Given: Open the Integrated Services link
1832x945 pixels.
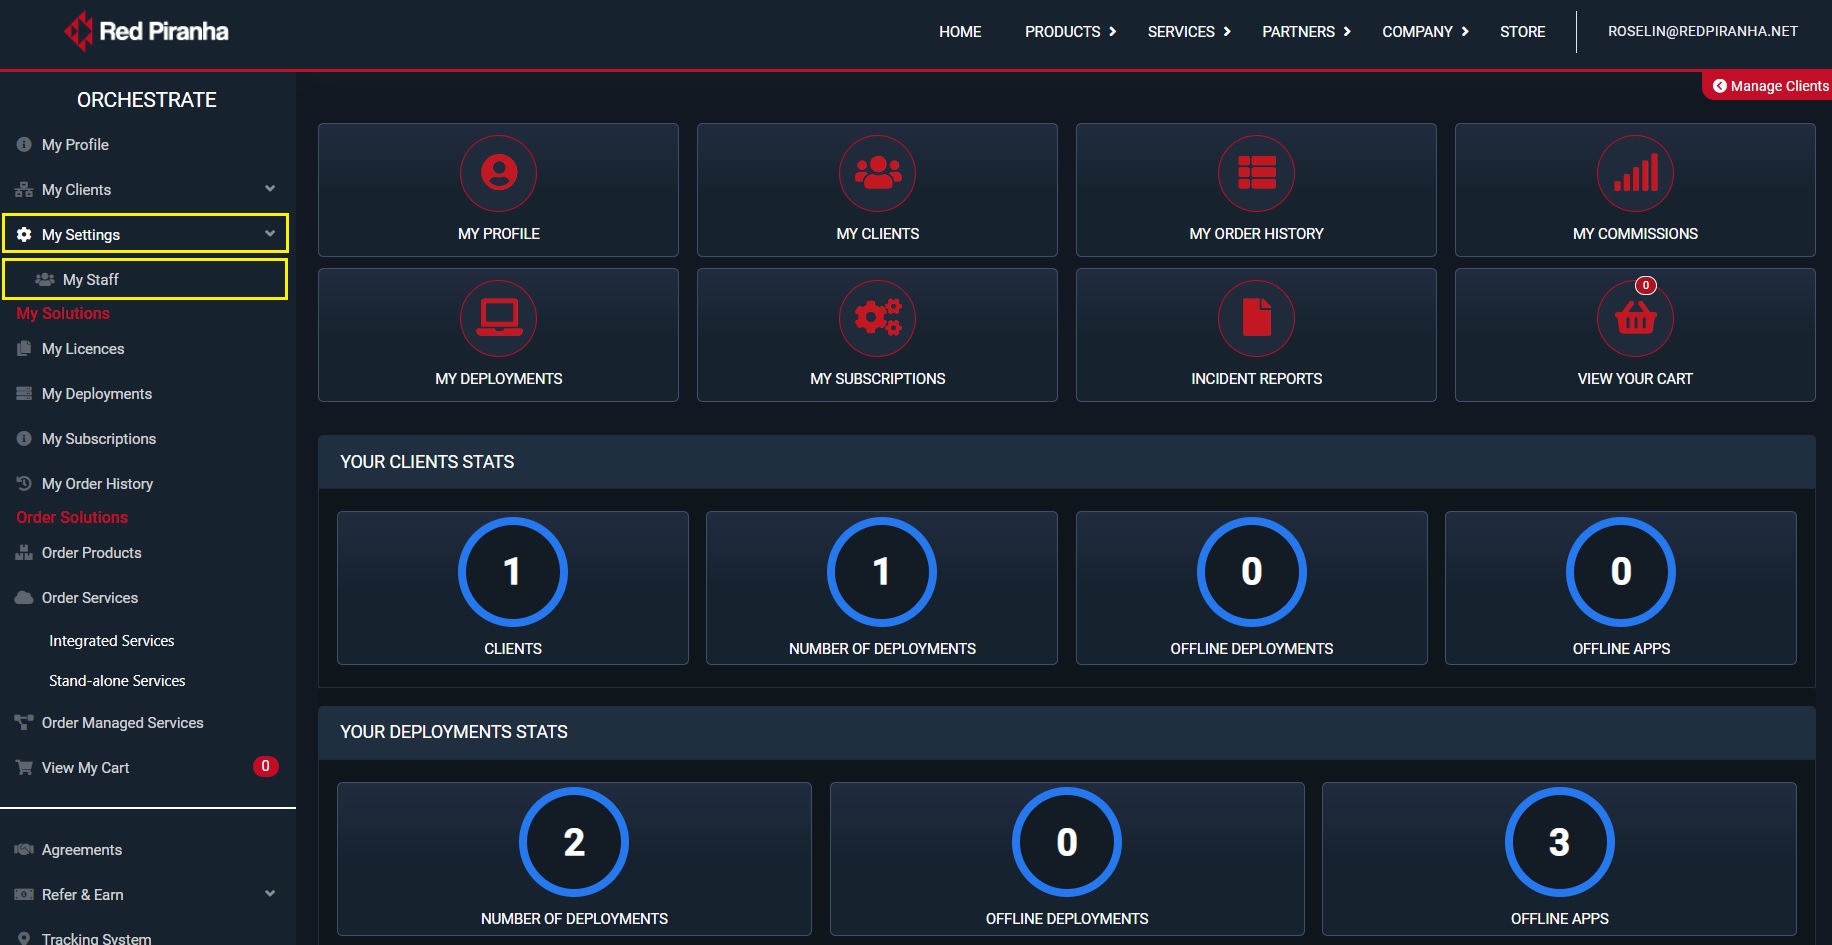Looking at the screenshot, I should pos(111,640).
